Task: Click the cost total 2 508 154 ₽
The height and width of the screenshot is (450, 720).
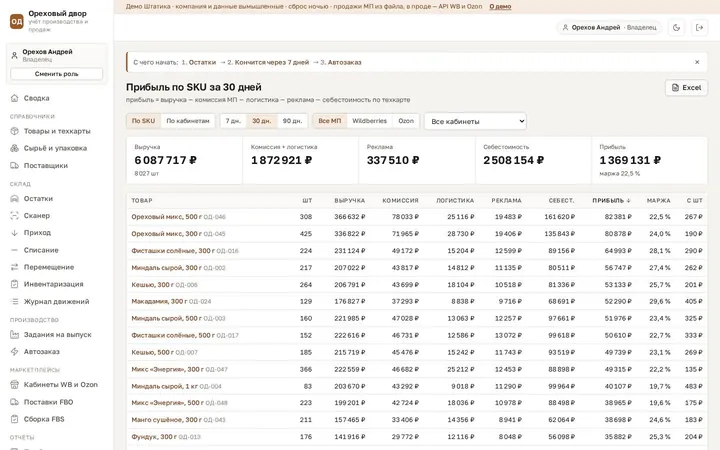Action: pyautogui.click(x=513, y=160)
